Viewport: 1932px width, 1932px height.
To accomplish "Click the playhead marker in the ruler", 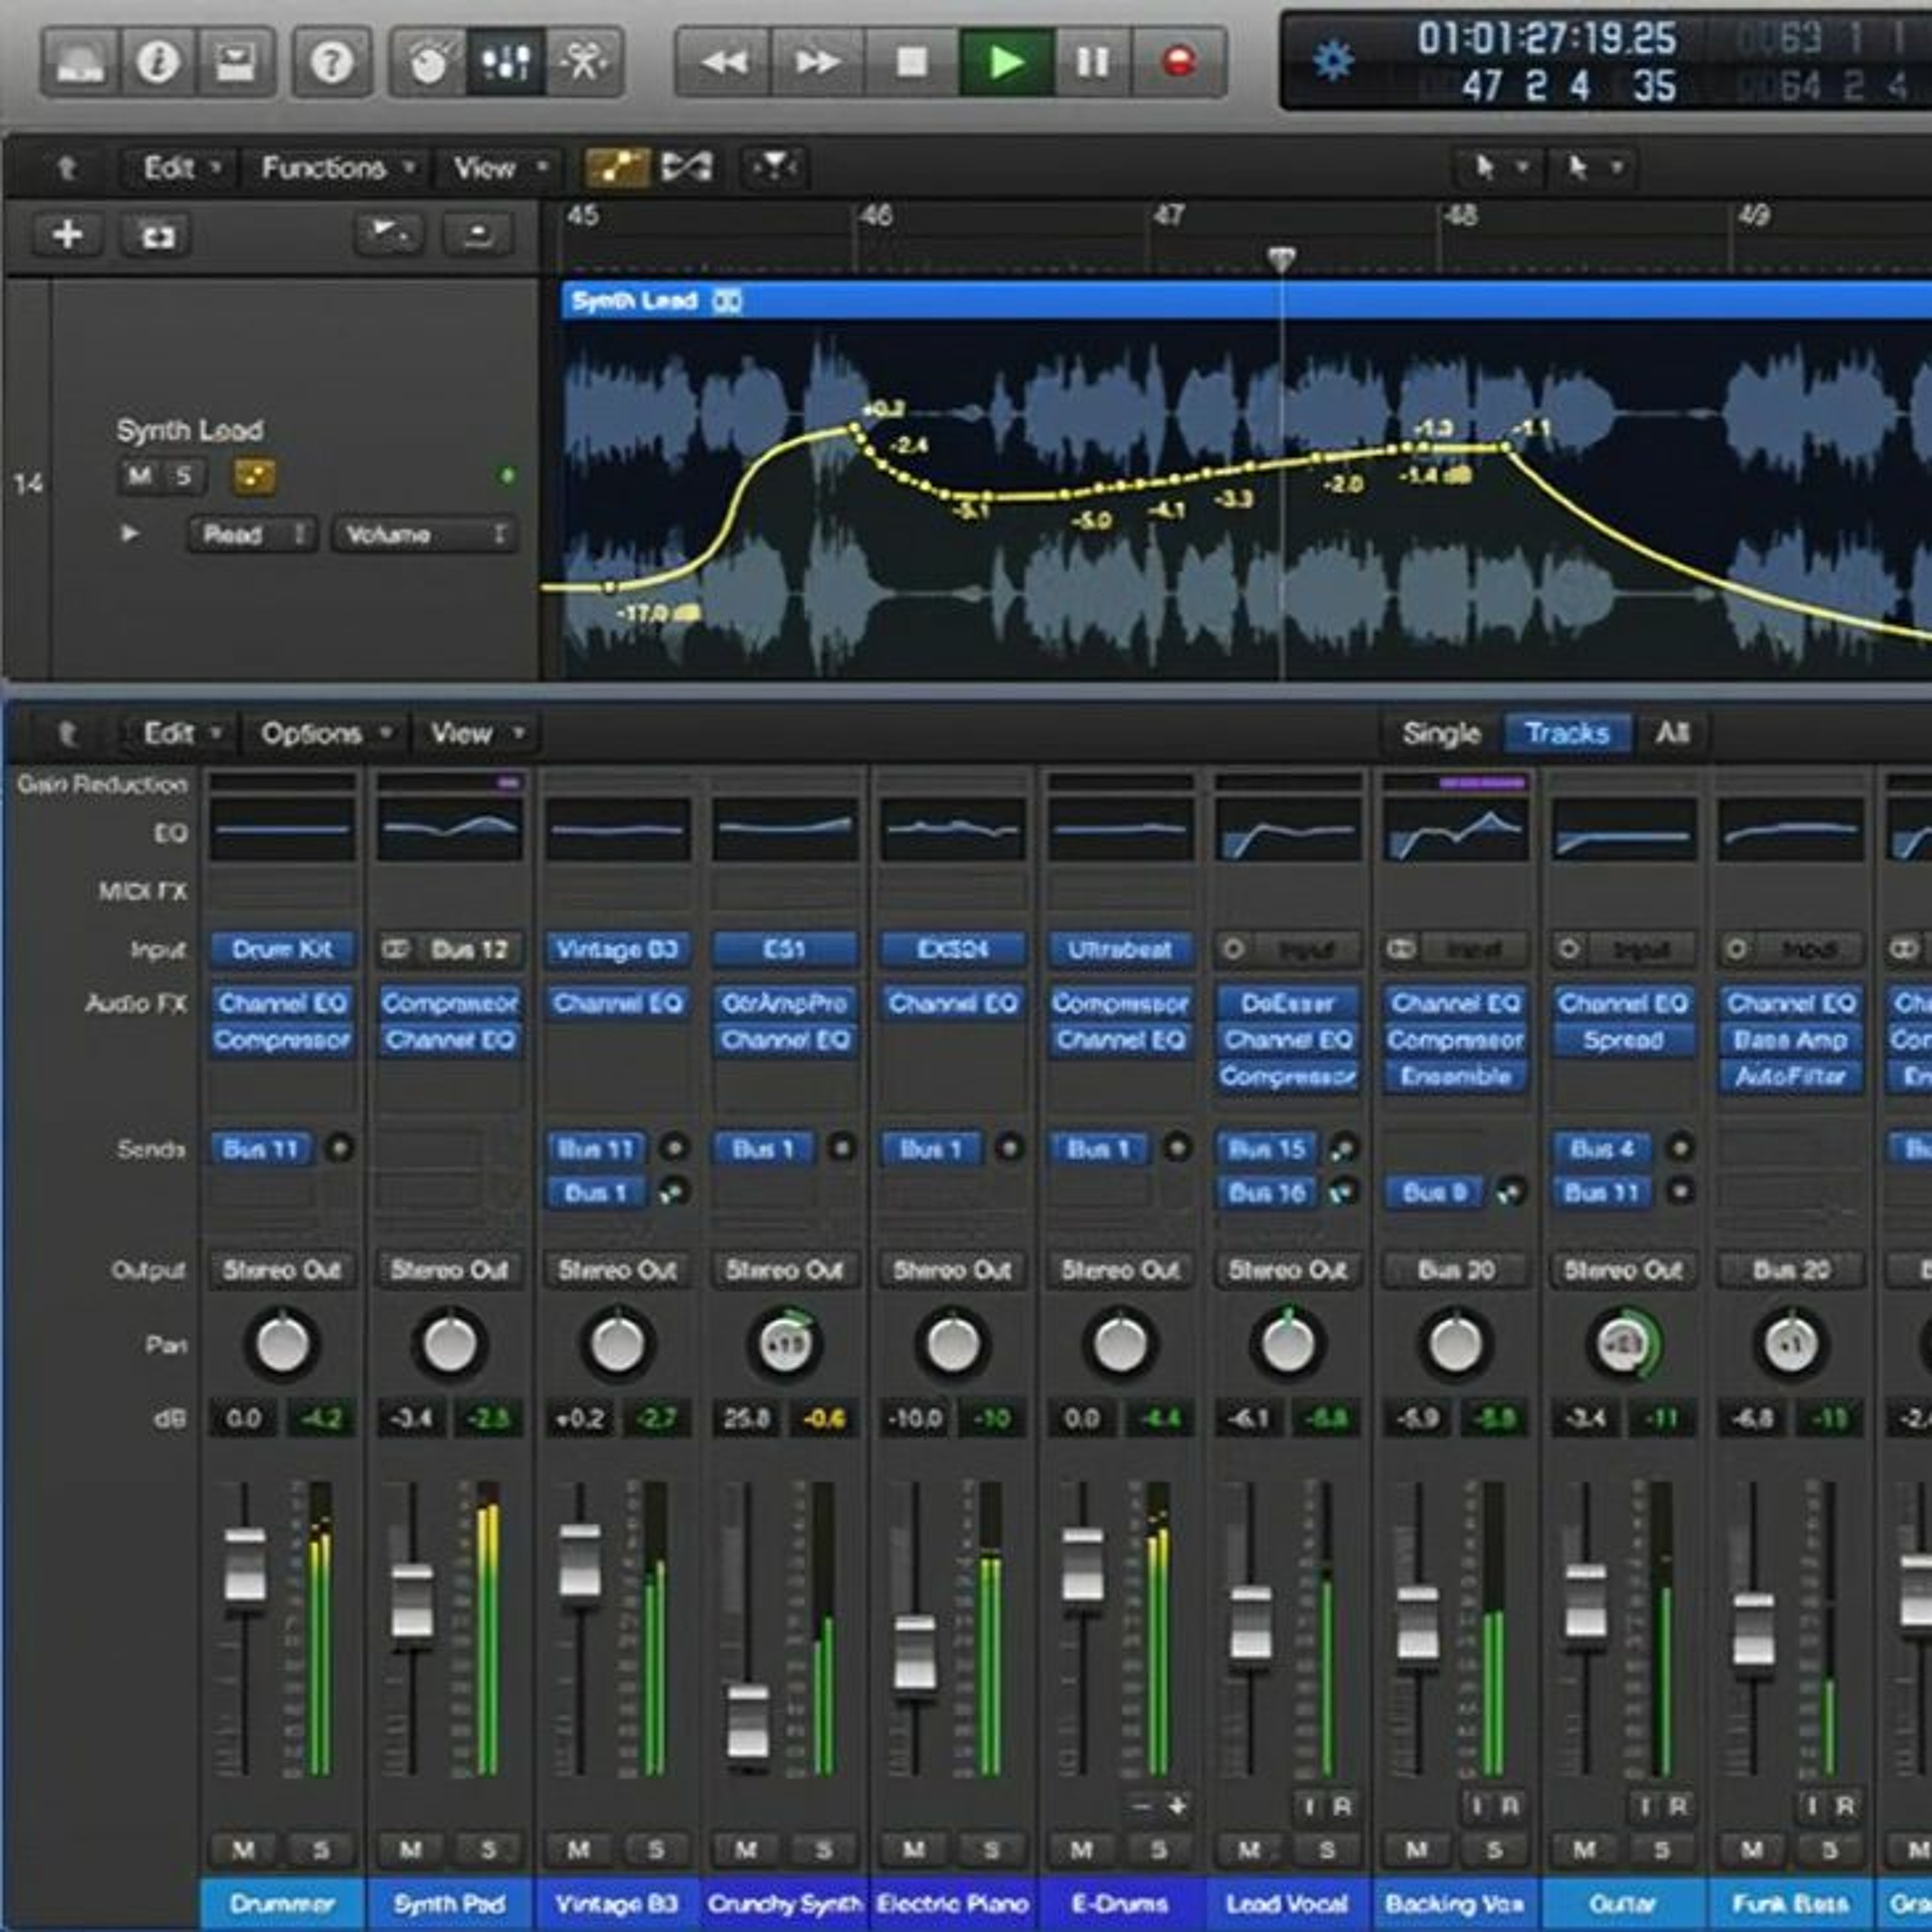I will (1281, 260).
